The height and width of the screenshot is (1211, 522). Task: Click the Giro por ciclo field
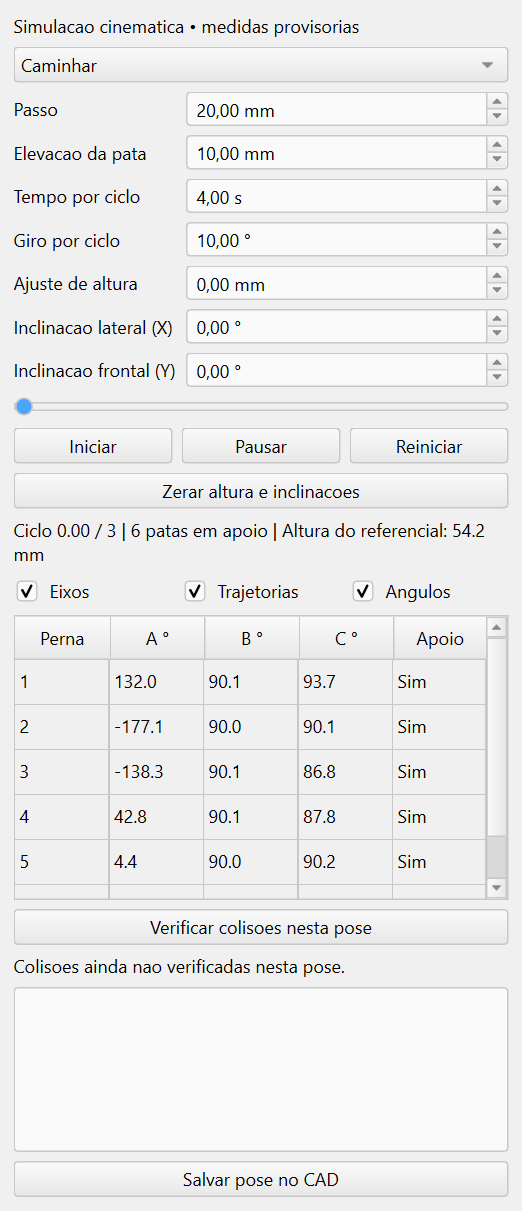[337, 241]
